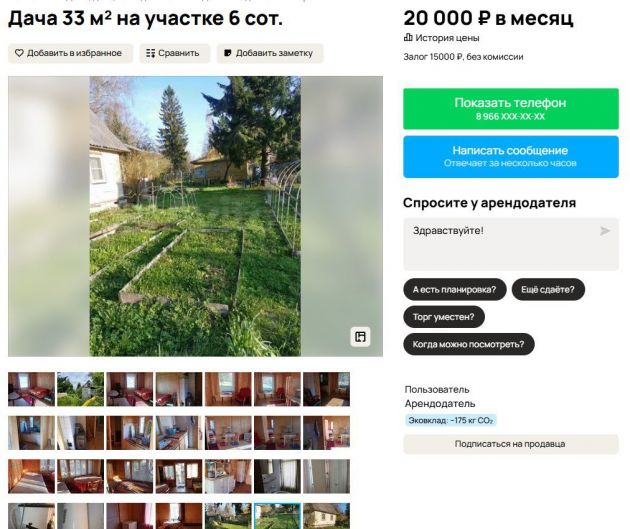Image resolution: width=630 pixels, height=529 pixels.
Task: Click the send arrow in the message box
Action: [x=605, y=231]
